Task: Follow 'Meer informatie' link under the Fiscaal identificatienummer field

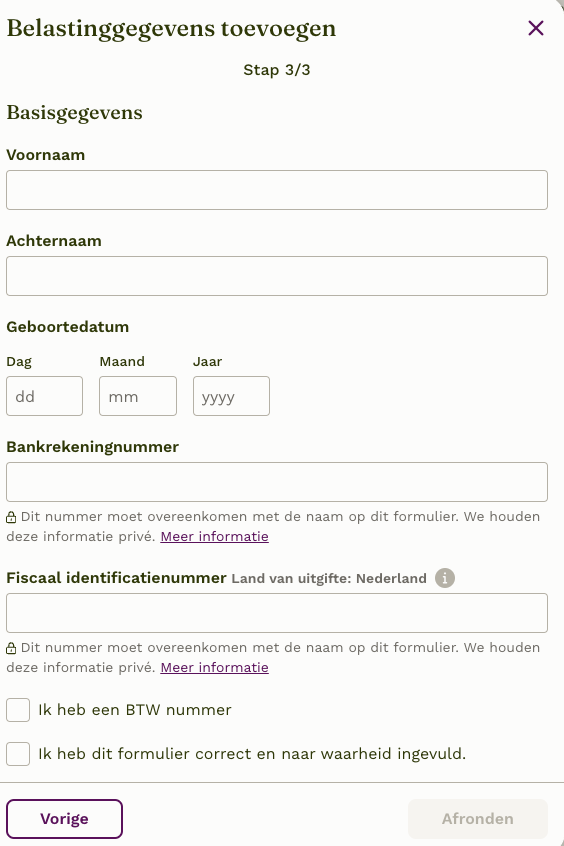Action: click(214, 667)
